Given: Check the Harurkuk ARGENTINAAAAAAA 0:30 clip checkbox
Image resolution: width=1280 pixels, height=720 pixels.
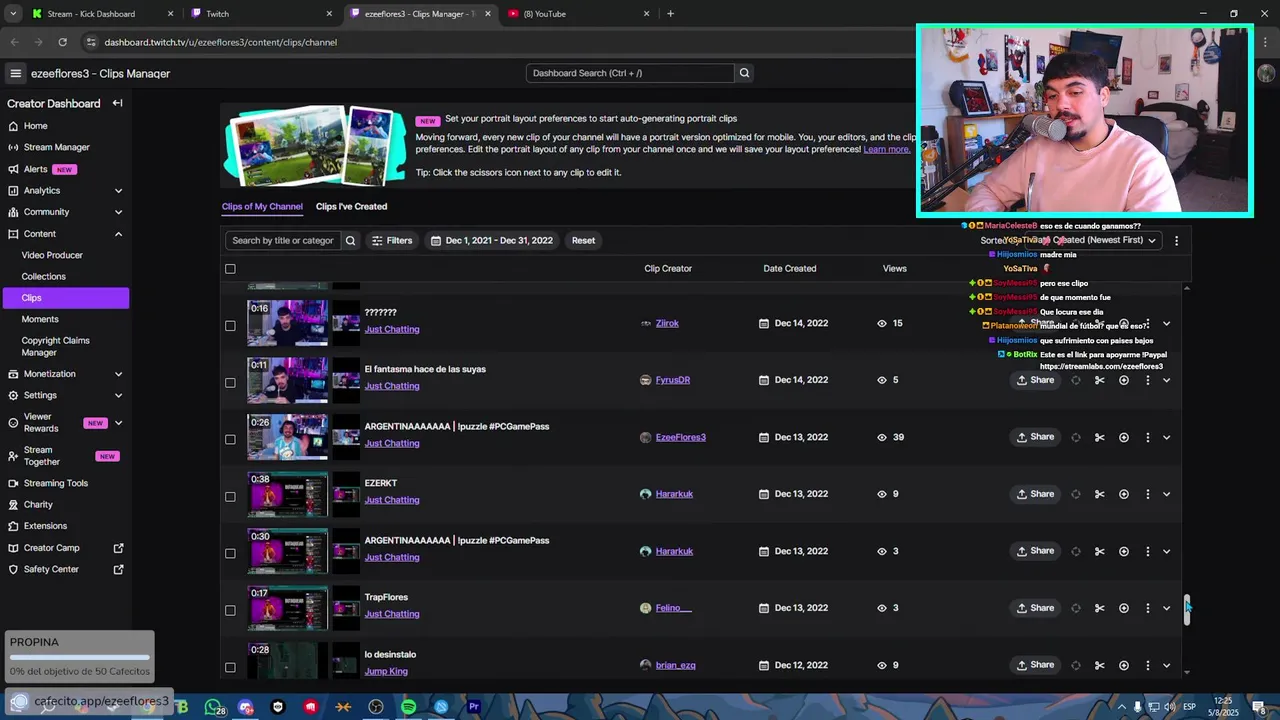Looking at the screenshot, I should [230, 553].
